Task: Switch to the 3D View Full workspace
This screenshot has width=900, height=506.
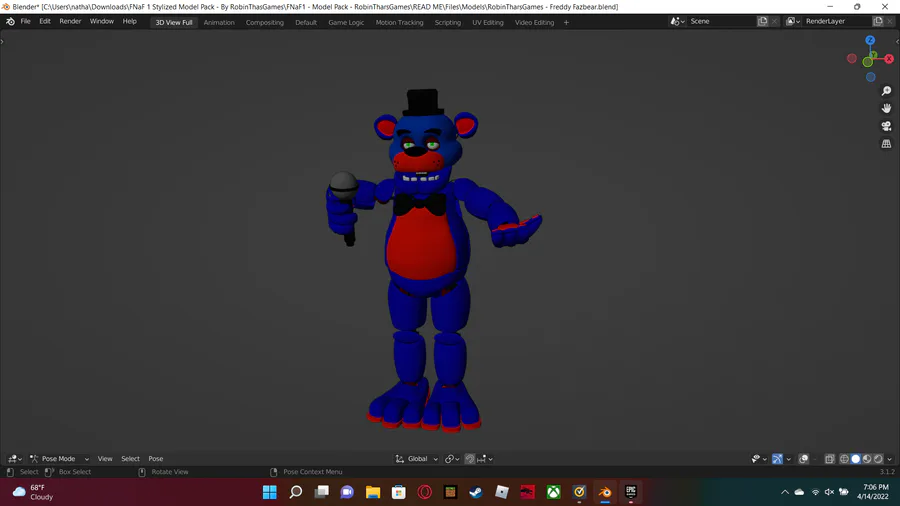Action: [174, 22]
